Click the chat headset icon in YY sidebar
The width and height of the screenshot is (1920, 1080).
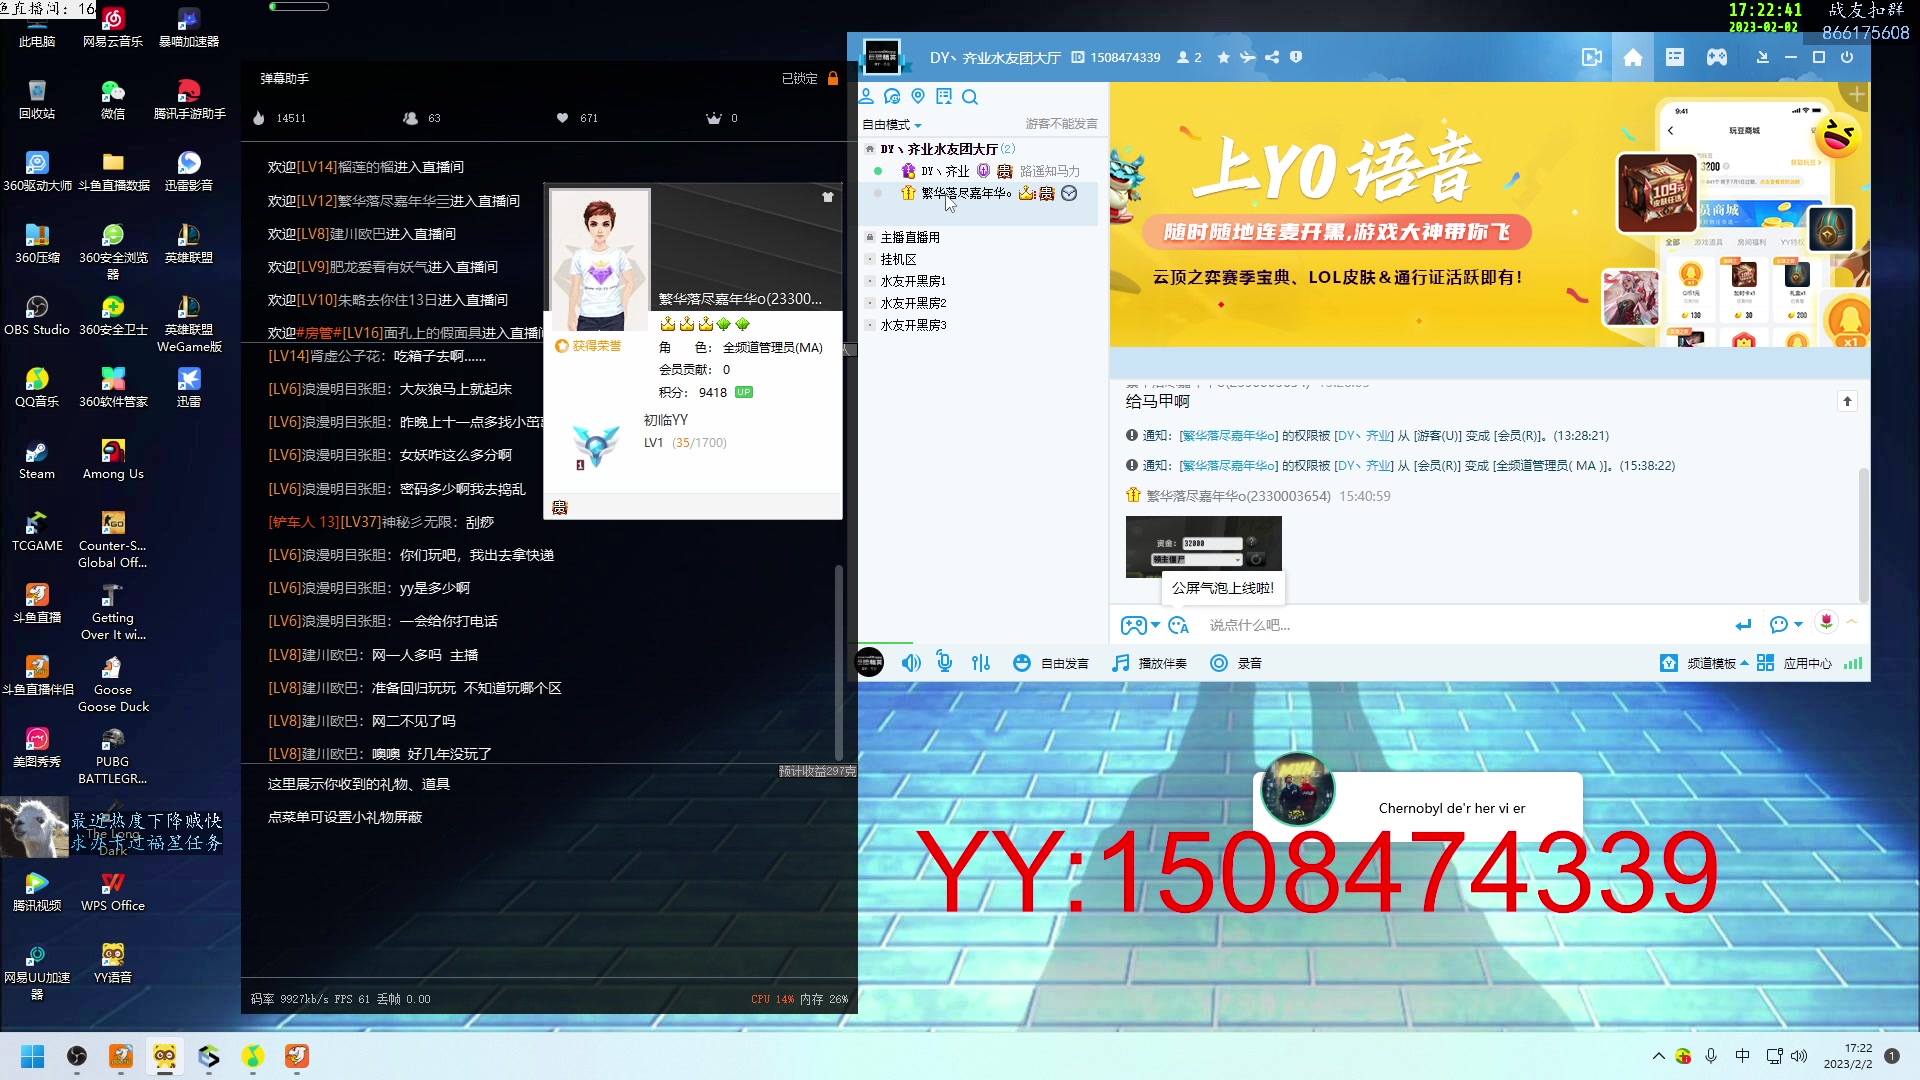pos(892,97)
